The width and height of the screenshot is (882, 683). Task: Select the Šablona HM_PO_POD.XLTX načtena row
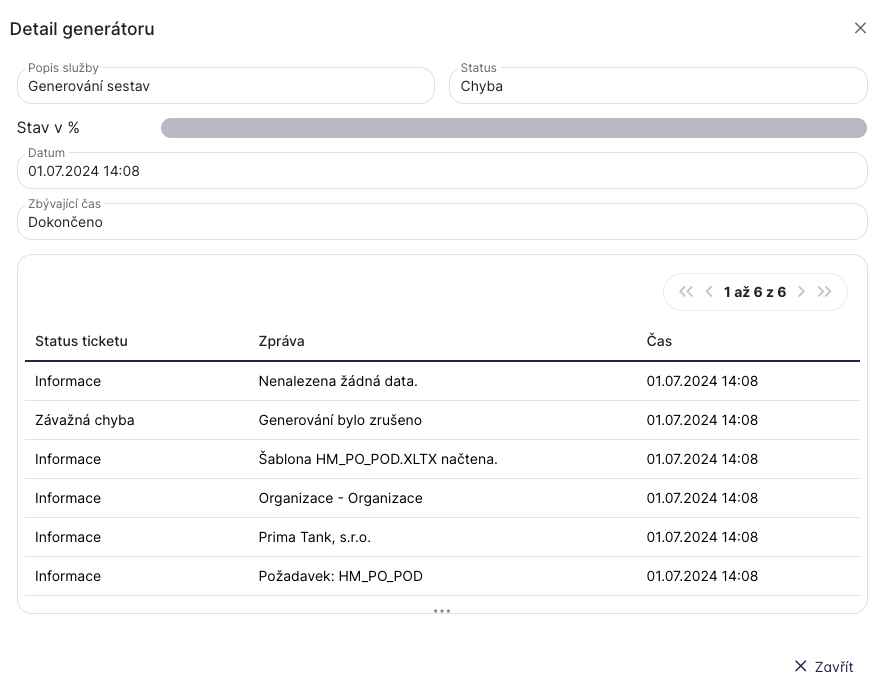coord(441,459)
